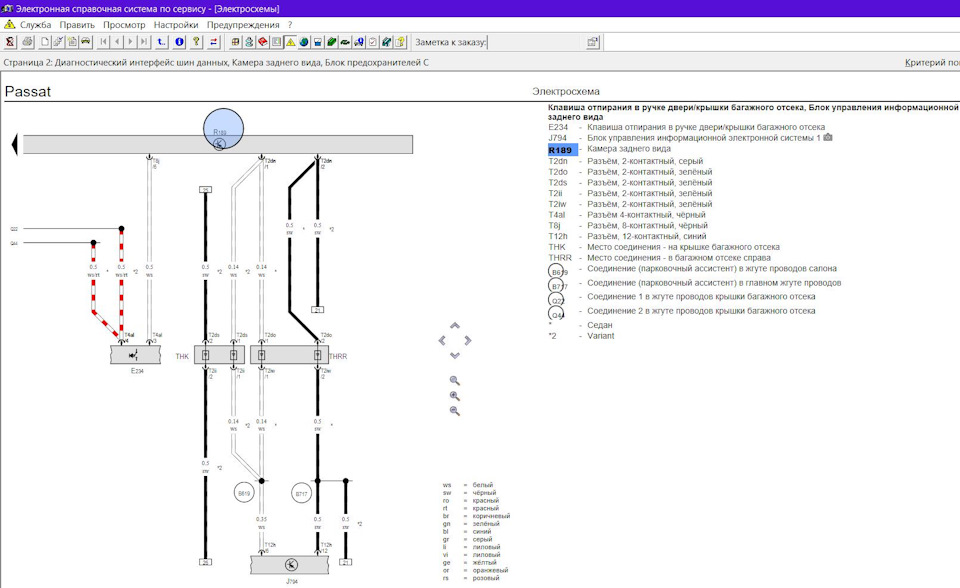This screenshot has width=960, height=588.
Task: Click J794 legend entry
Action: click(557, 138)
